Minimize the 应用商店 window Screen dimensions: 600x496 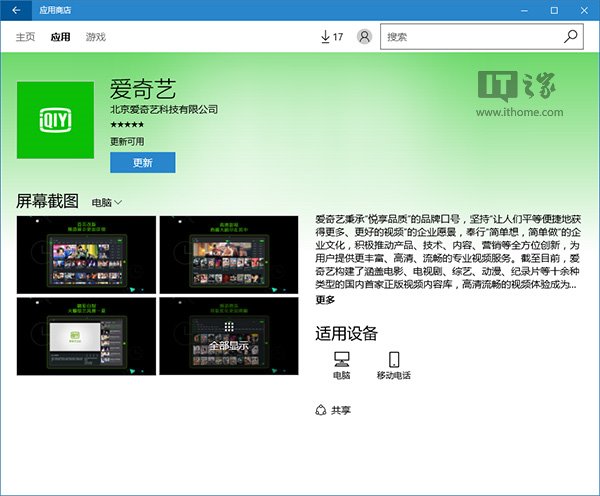pos(524,10)
